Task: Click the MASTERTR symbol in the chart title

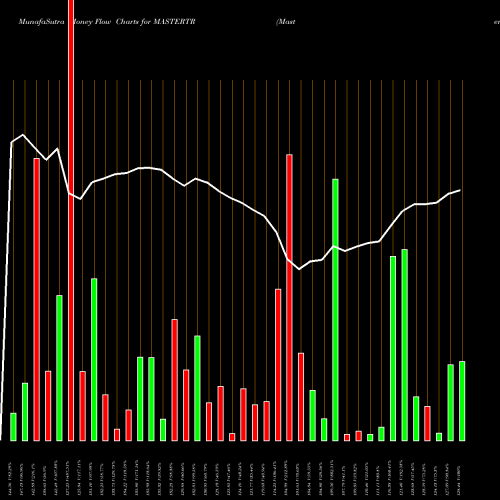Action: tap(174, 22)
